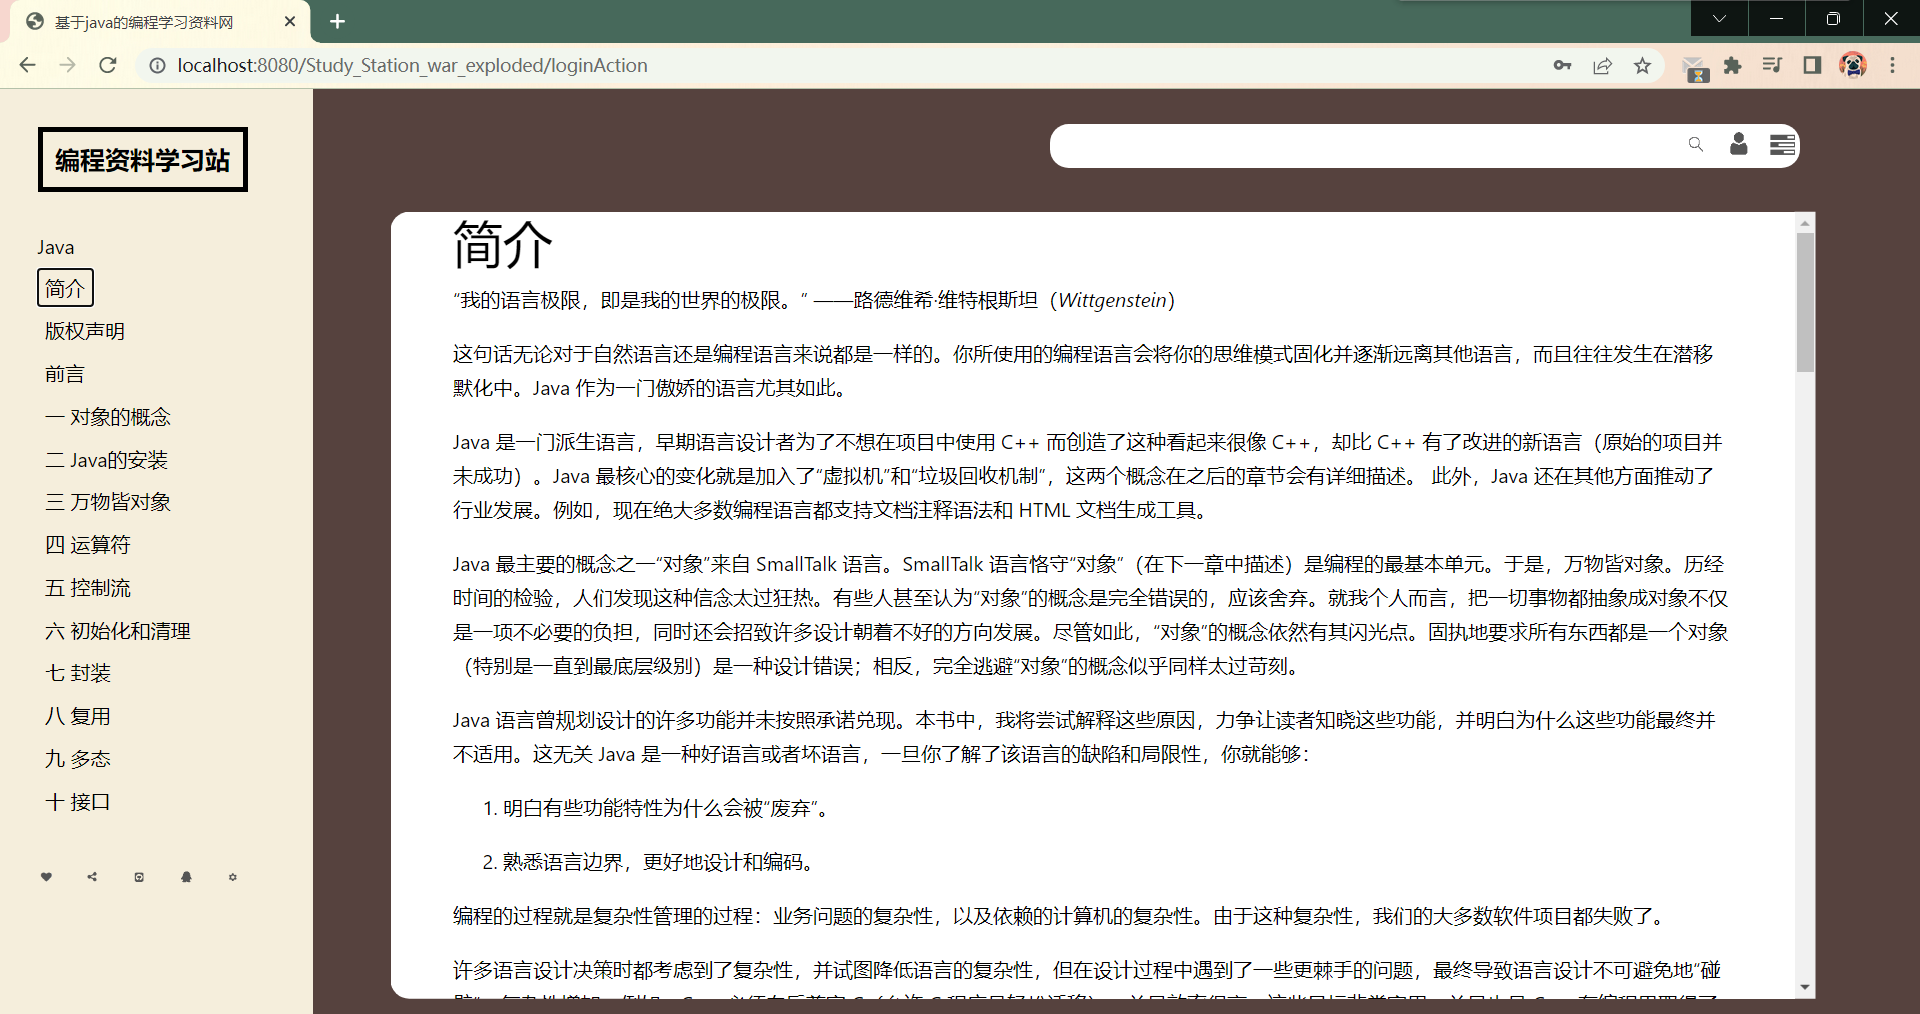Click the QQ penguin icon

click(186, 877)
